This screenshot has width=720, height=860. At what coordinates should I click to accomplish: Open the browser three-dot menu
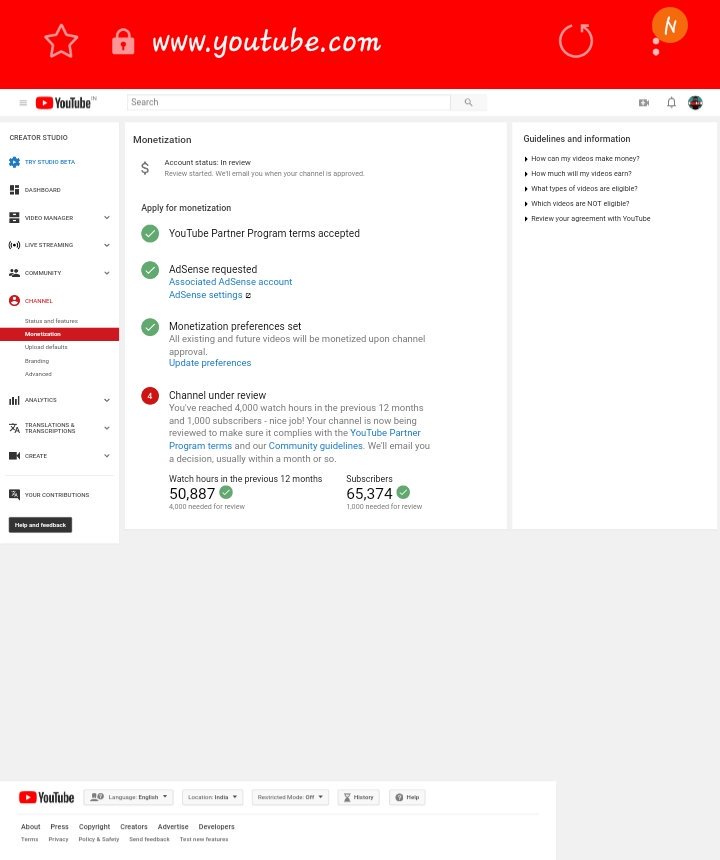point(656,47)
